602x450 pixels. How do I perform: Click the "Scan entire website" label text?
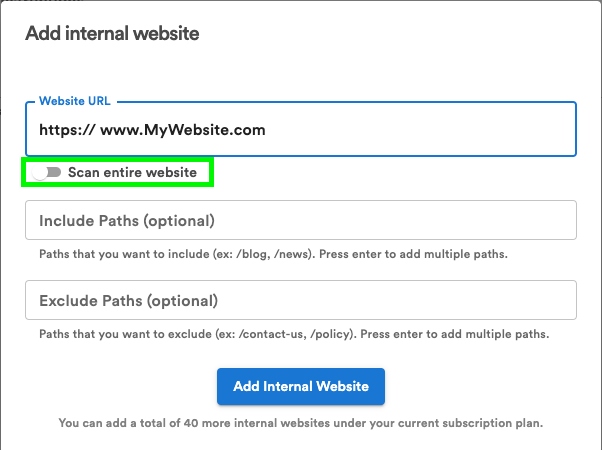pyautogui.click(x=132, y=173)
